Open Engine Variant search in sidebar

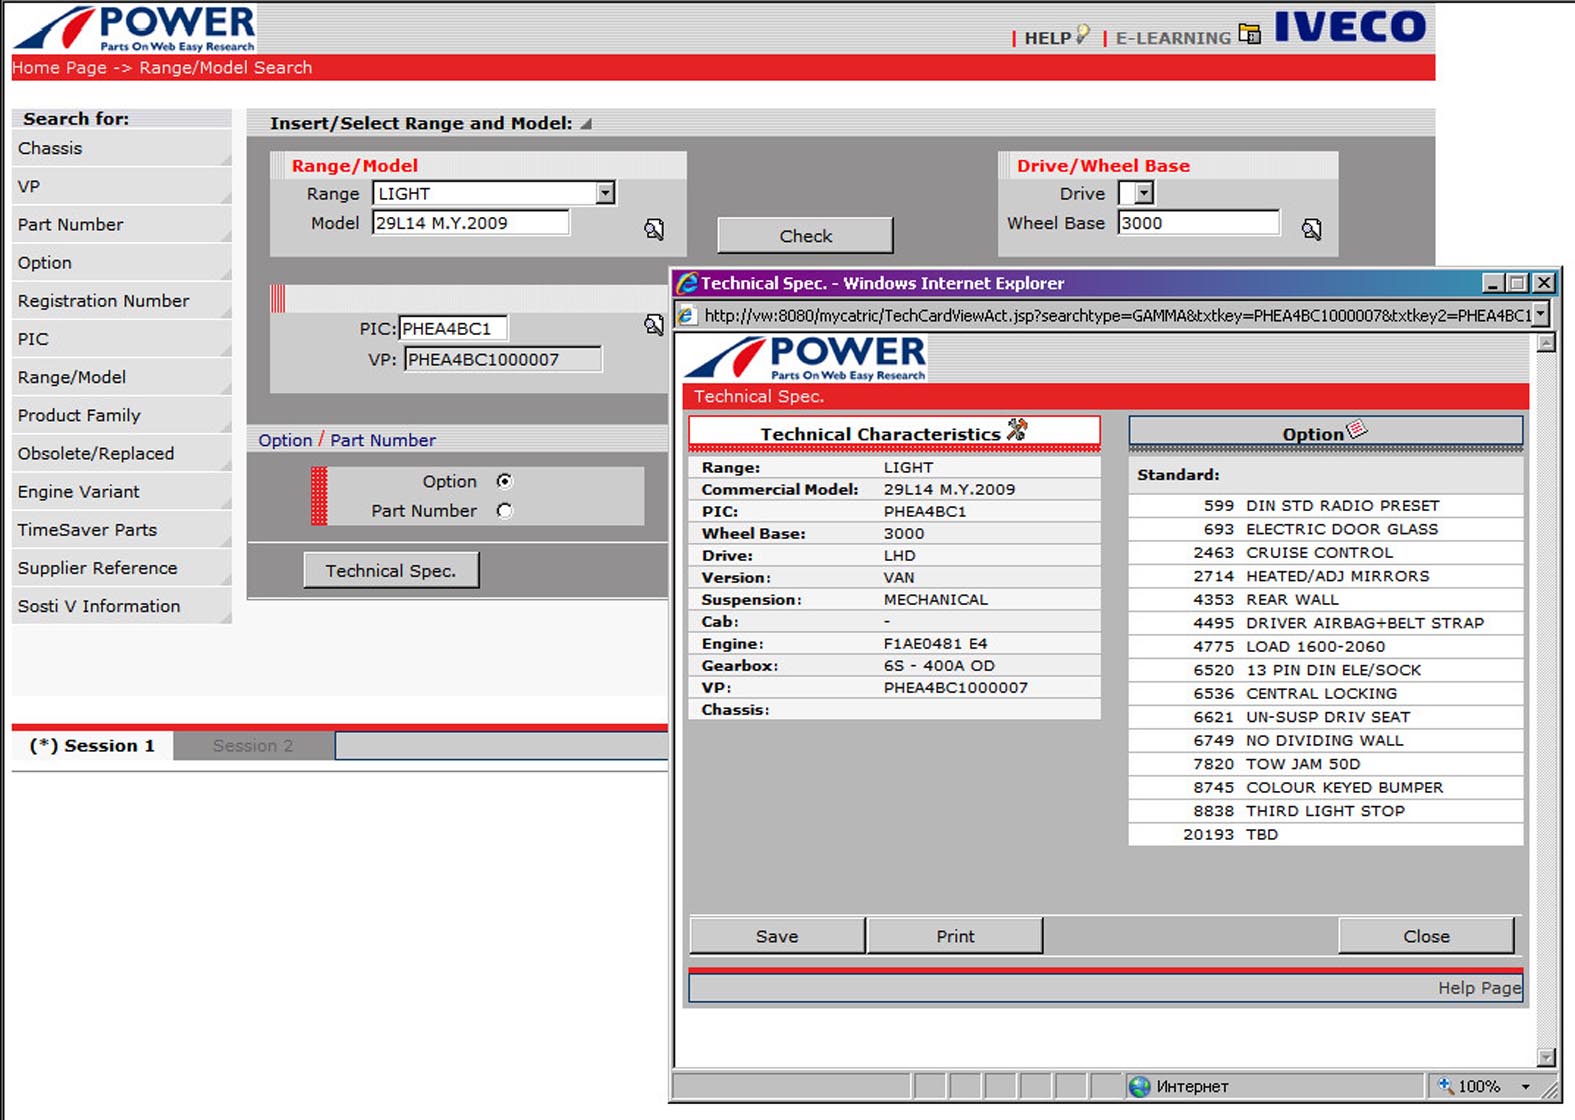pos(79,492)
